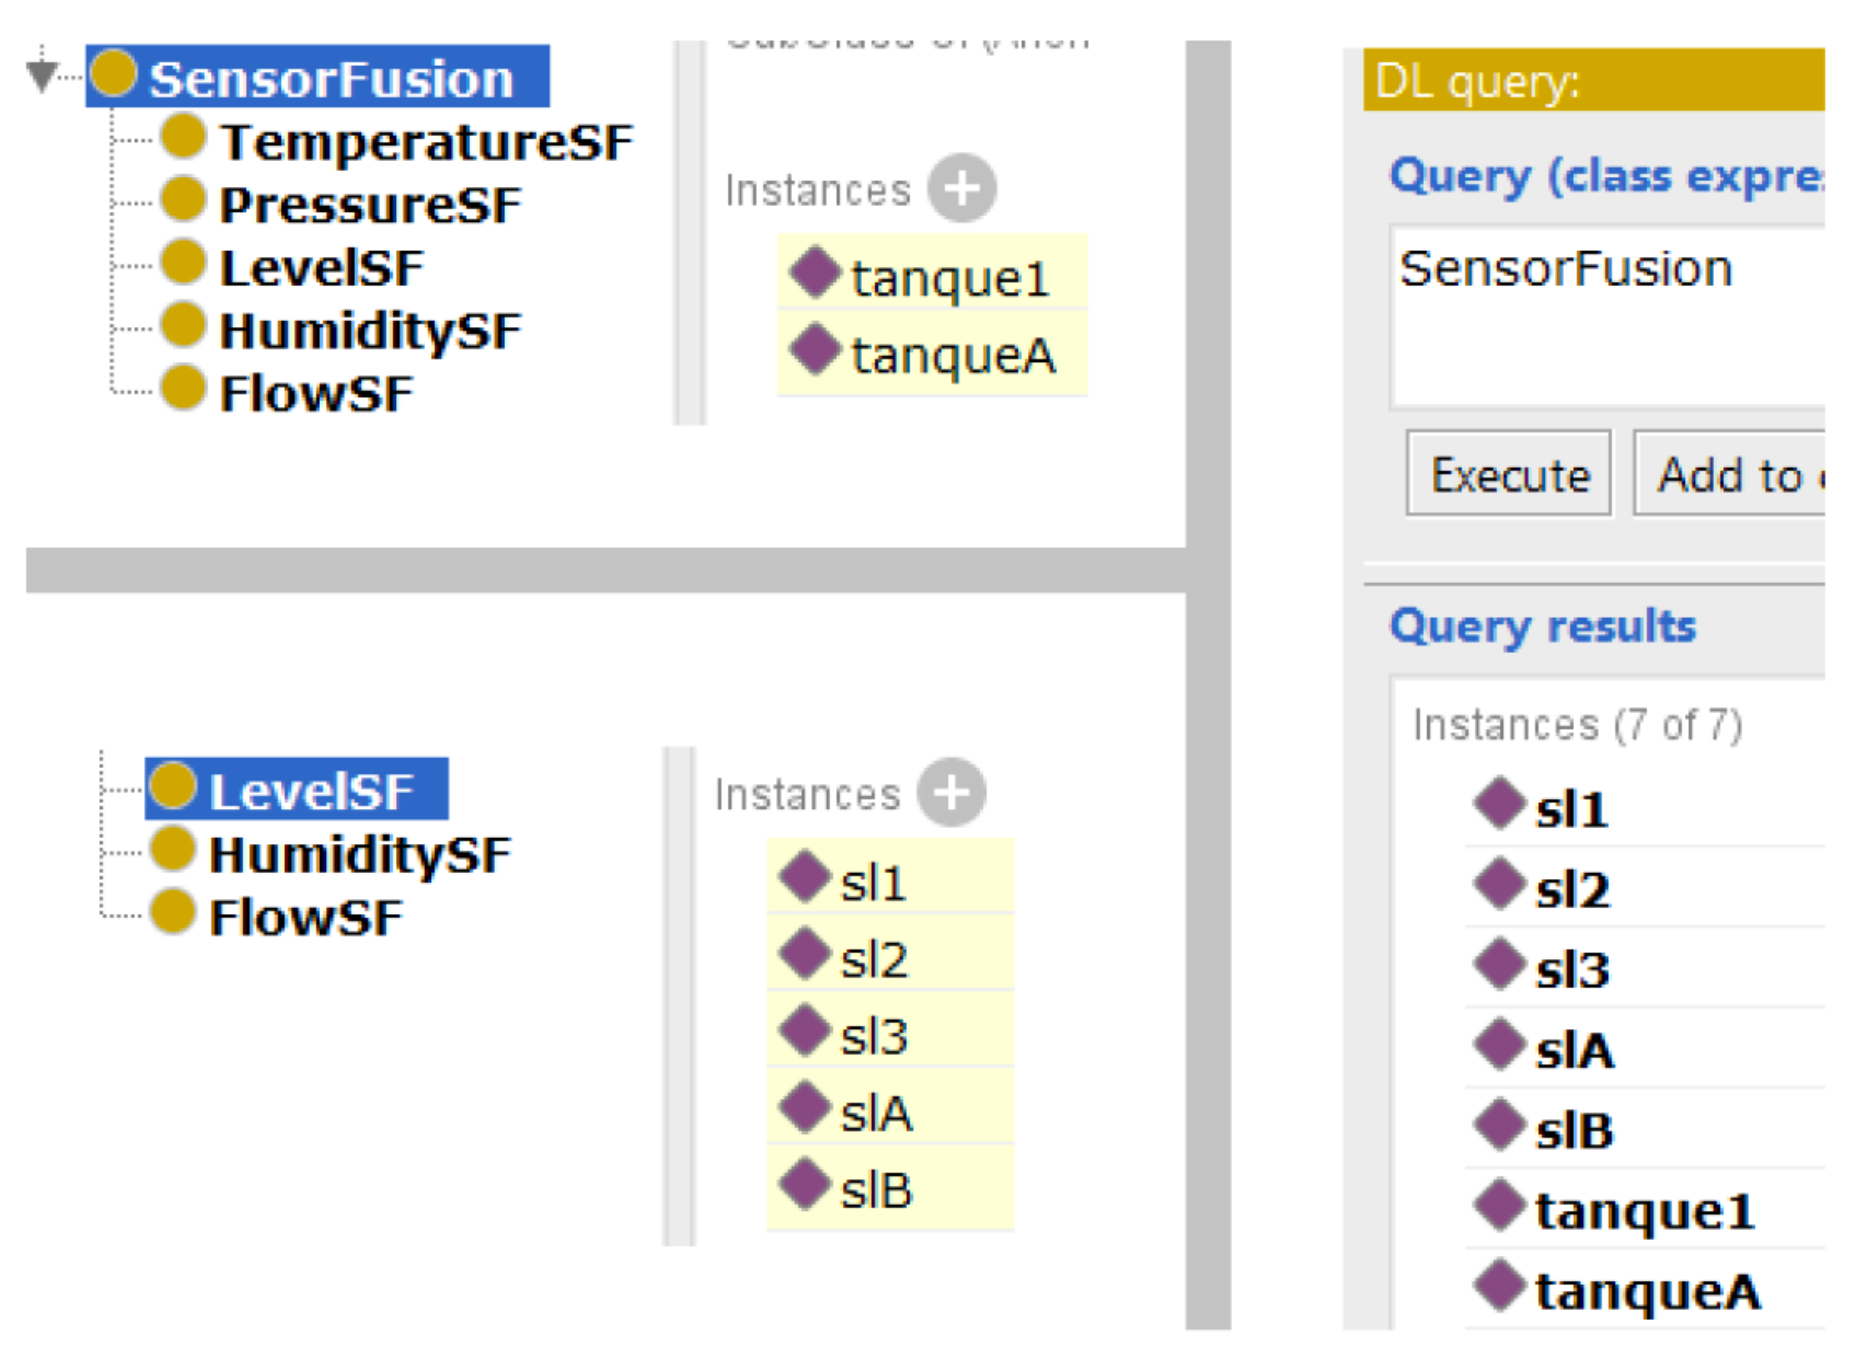Image resolution: width=1850 pixels, height=1368 pixels.
Task: Select the TemperatureSF class in tree
Action: [x=425, y=142]
